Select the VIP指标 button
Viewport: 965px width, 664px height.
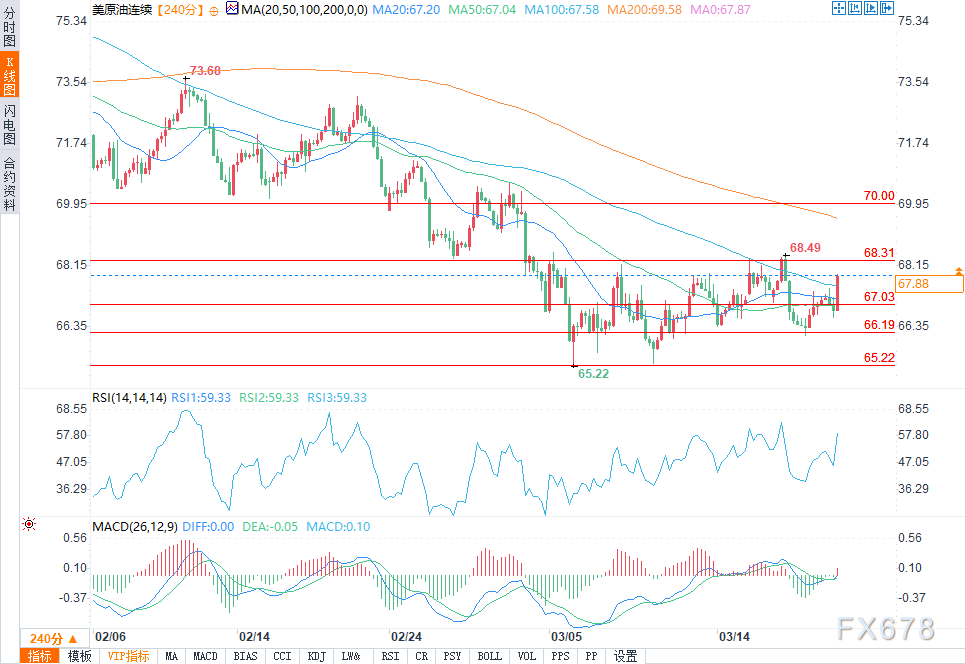coord(128,656)
